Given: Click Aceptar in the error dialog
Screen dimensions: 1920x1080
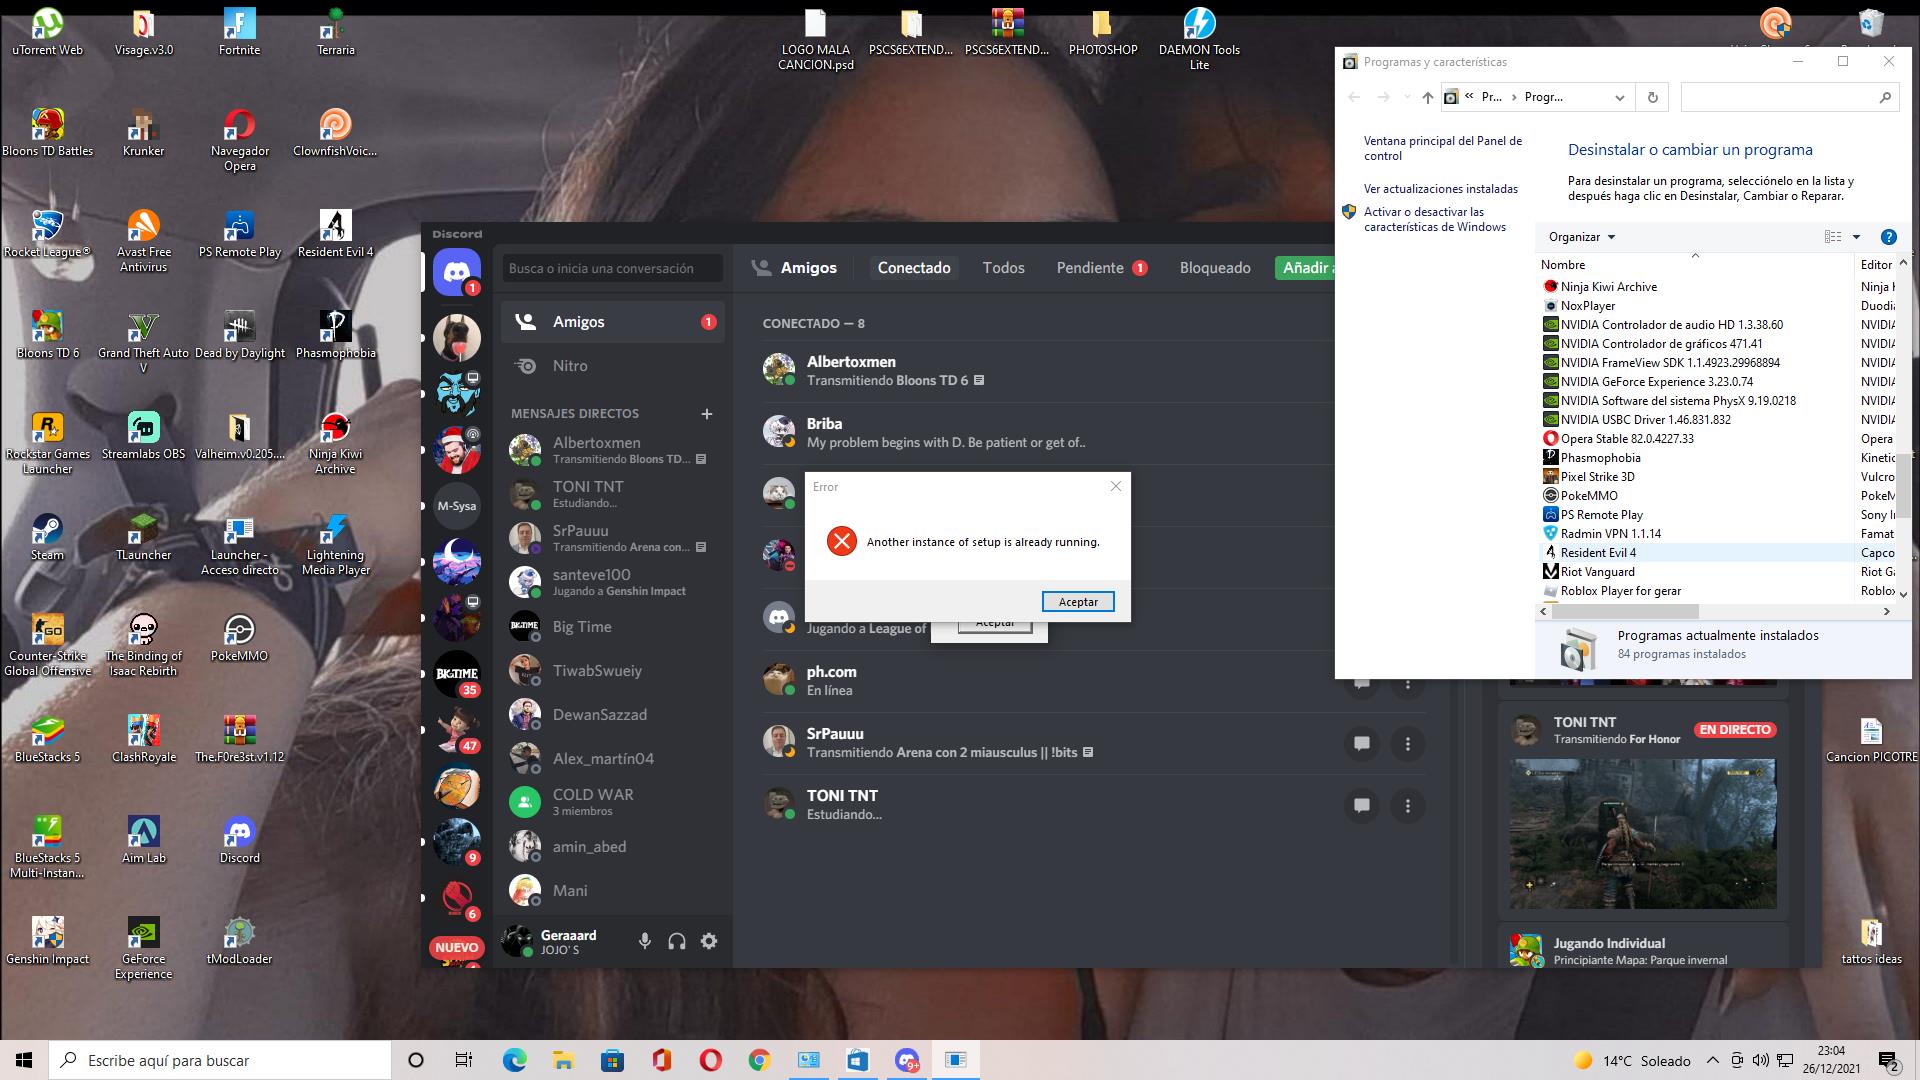Looking at the screenshot, I should 1077,602.
